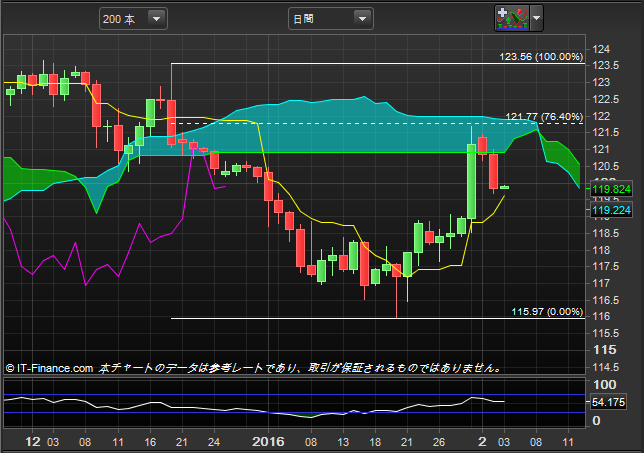Screen dimensions: 644x453
Task: Click the 115 price axis label
Action: 605,350
